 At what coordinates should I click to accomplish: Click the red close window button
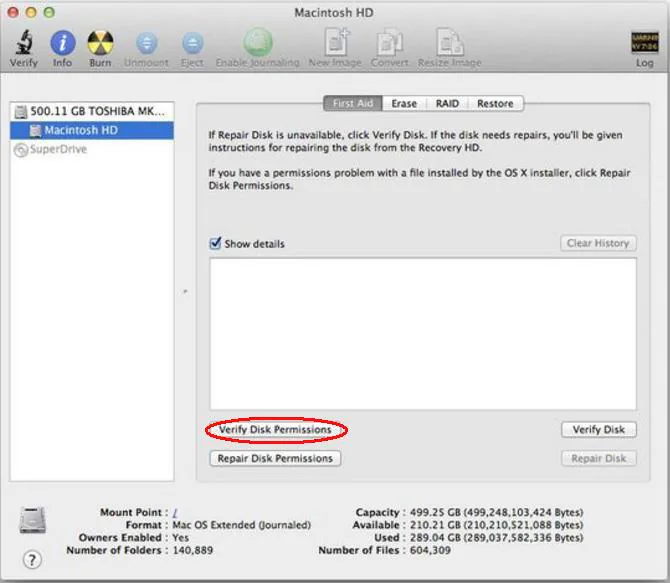click(13, 12)
